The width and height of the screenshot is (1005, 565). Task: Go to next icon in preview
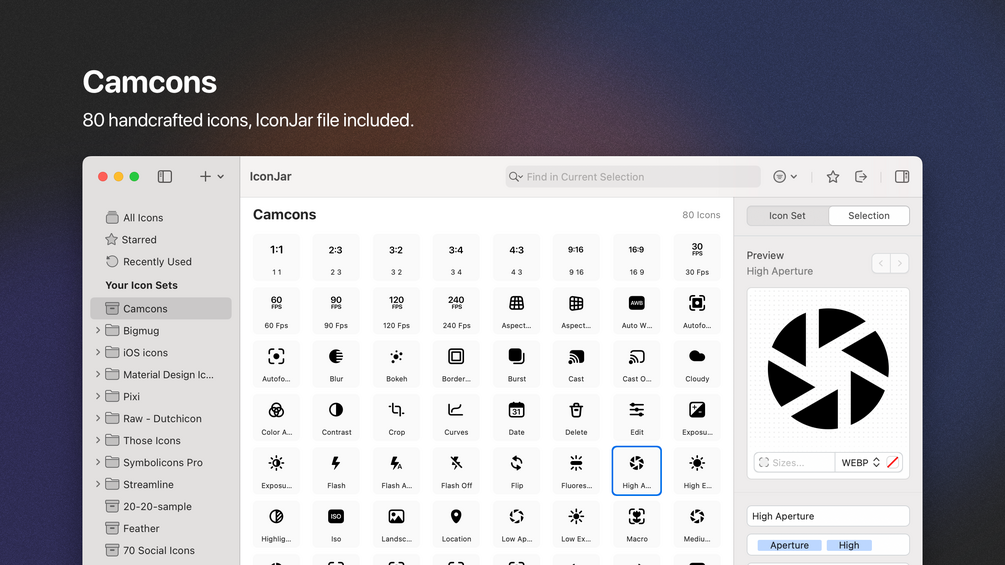(x=900, y=263)
